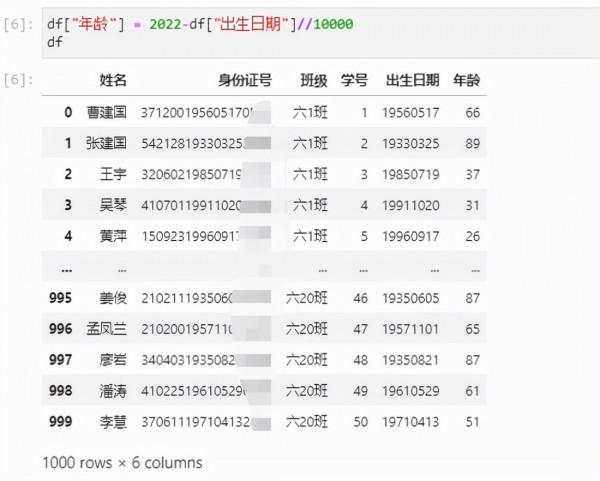
Task: Click birth date value 19911020
Action: click(411, 206)
